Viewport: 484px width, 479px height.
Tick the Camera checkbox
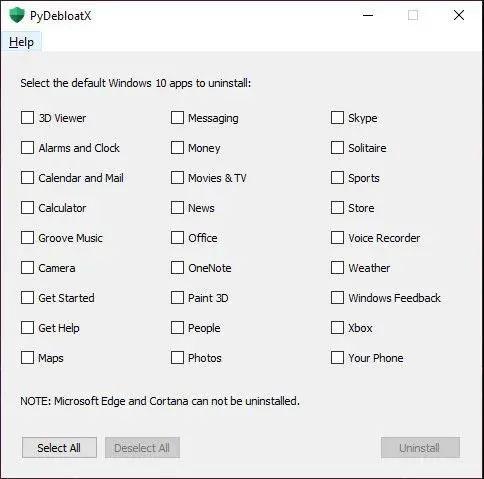(x=27, y=268)
